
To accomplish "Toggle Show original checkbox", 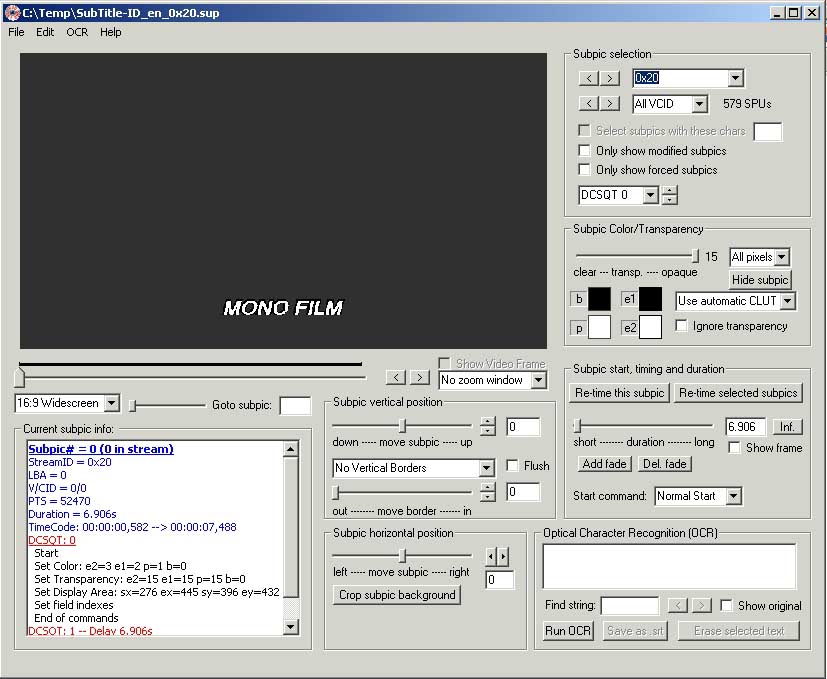I will pyautogui.click(x=726, y=605).
